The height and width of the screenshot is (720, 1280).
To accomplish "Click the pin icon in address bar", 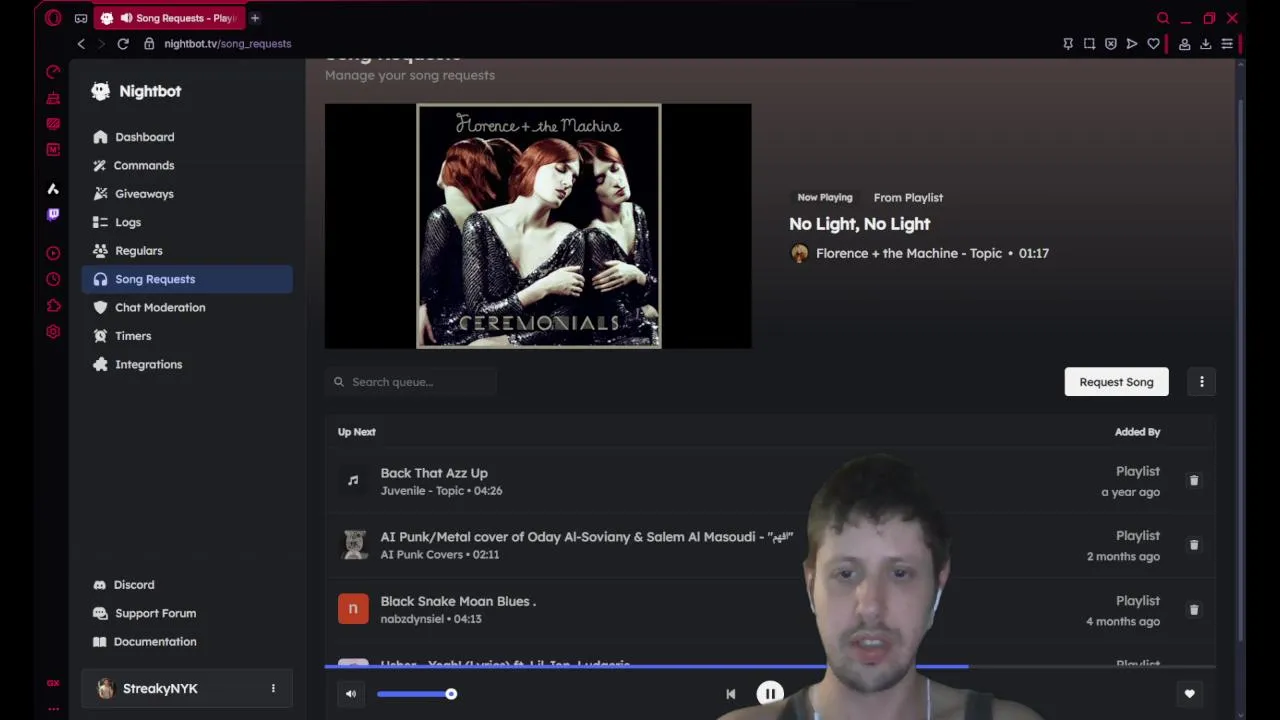I will coord(1068,44).
